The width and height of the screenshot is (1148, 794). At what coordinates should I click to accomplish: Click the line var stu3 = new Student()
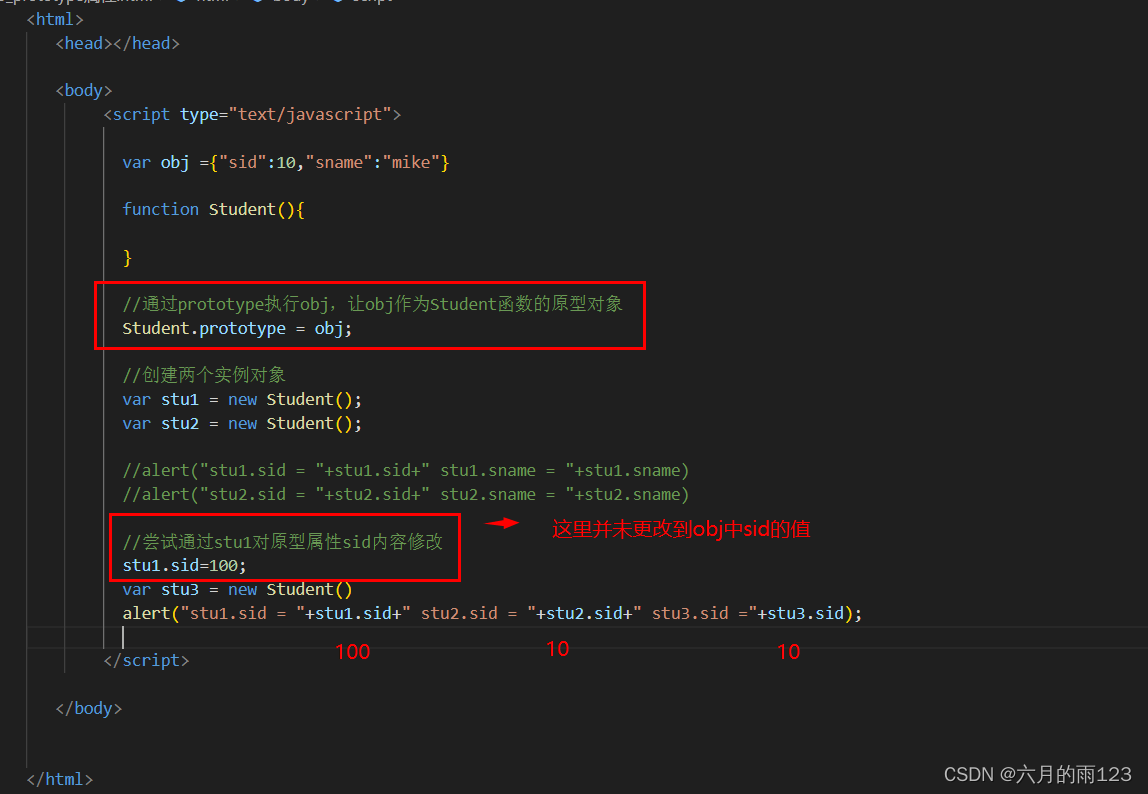(x=237, y=590)
